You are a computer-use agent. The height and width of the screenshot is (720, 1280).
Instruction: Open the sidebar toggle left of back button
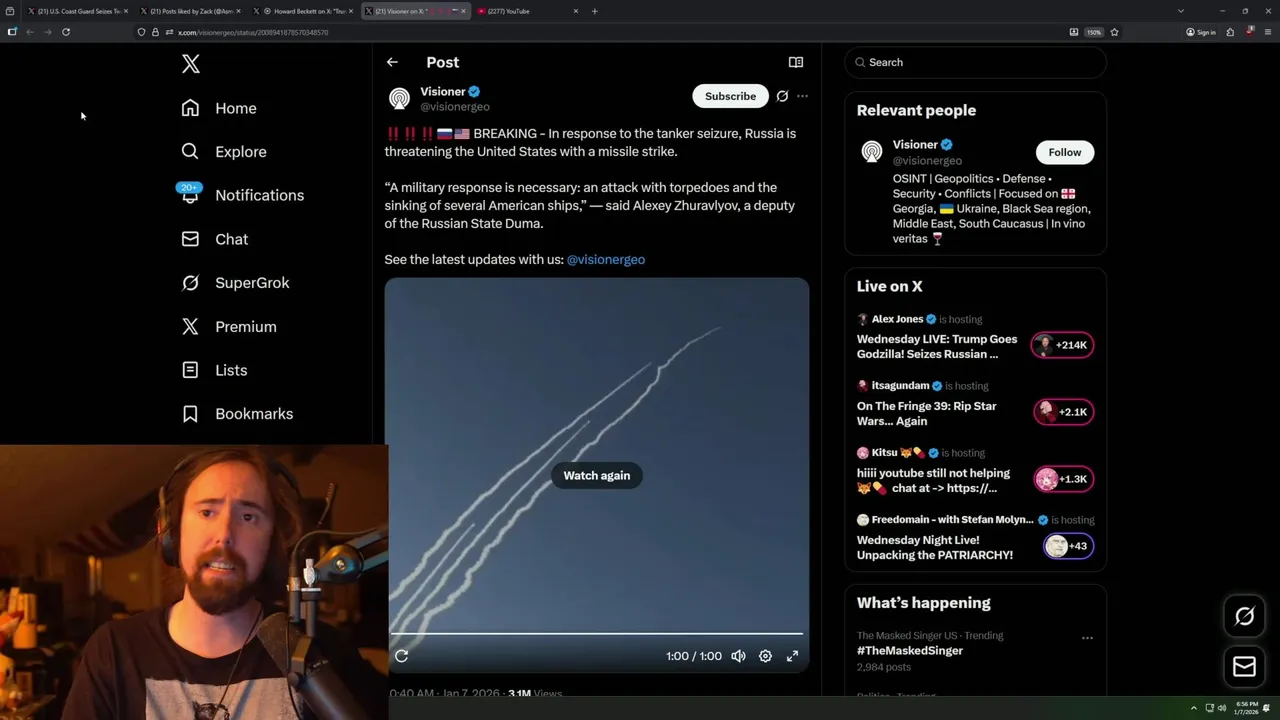pyautogui.click(x=12, y=32)
